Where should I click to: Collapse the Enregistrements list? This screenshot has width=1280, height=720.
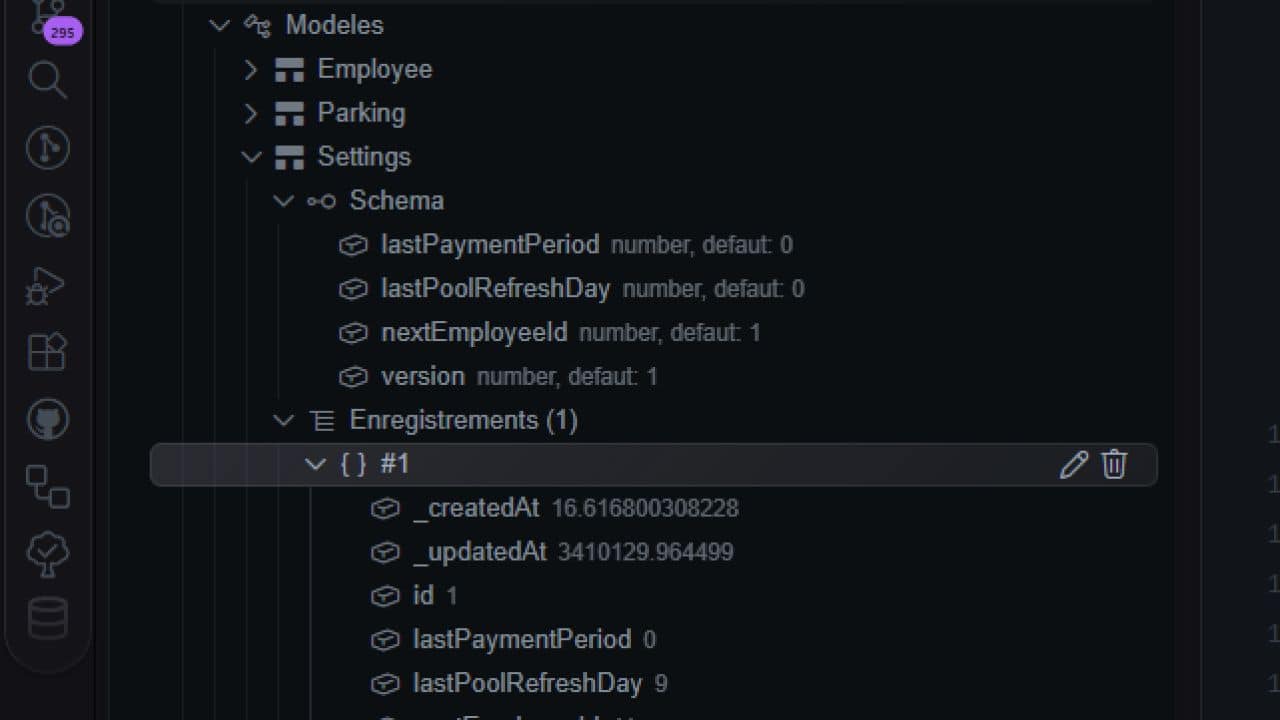[284, 420]
